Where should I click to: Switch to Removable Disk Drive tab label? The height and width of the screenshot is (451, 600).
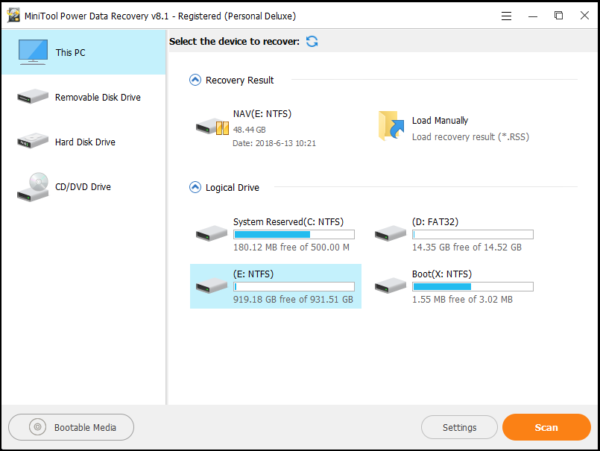pos(98,97)
